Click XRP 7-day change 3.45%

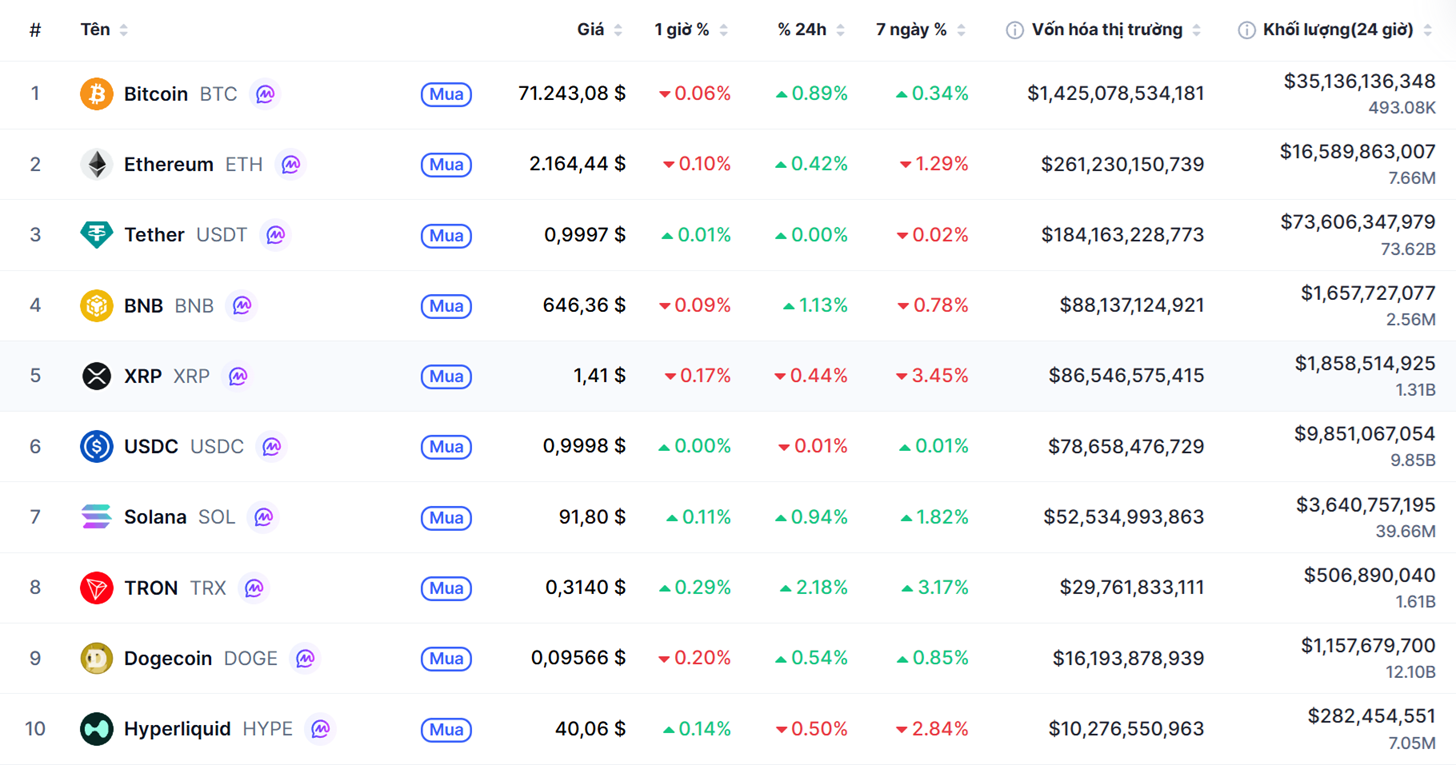point(932,376)
